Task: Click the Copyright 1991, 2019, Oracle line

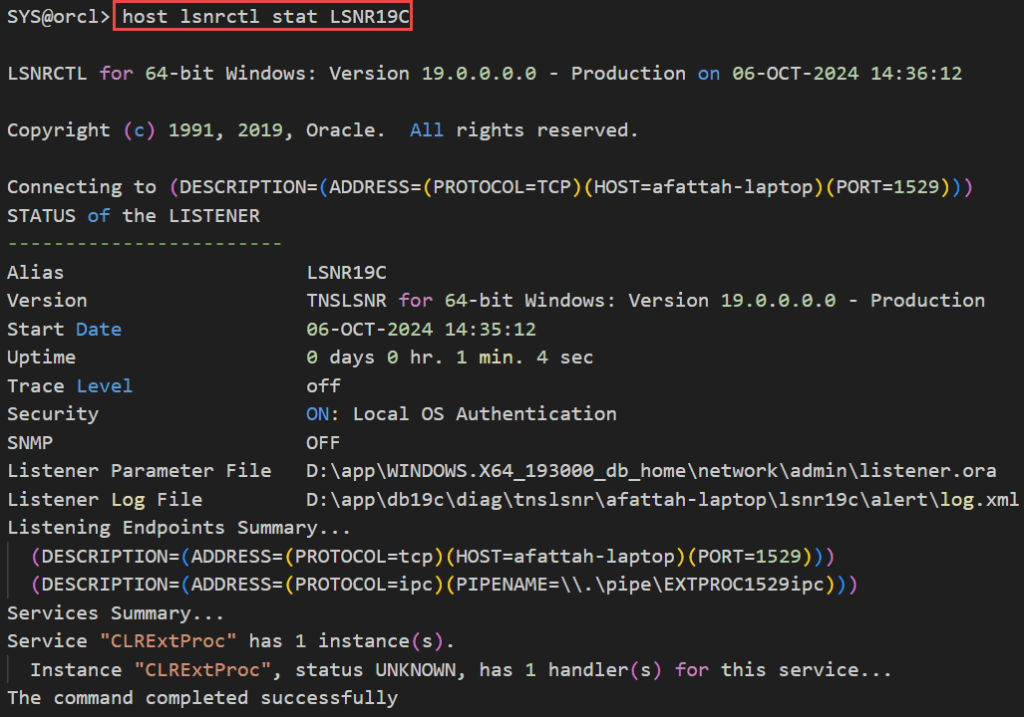Action: tap(322, 130)
